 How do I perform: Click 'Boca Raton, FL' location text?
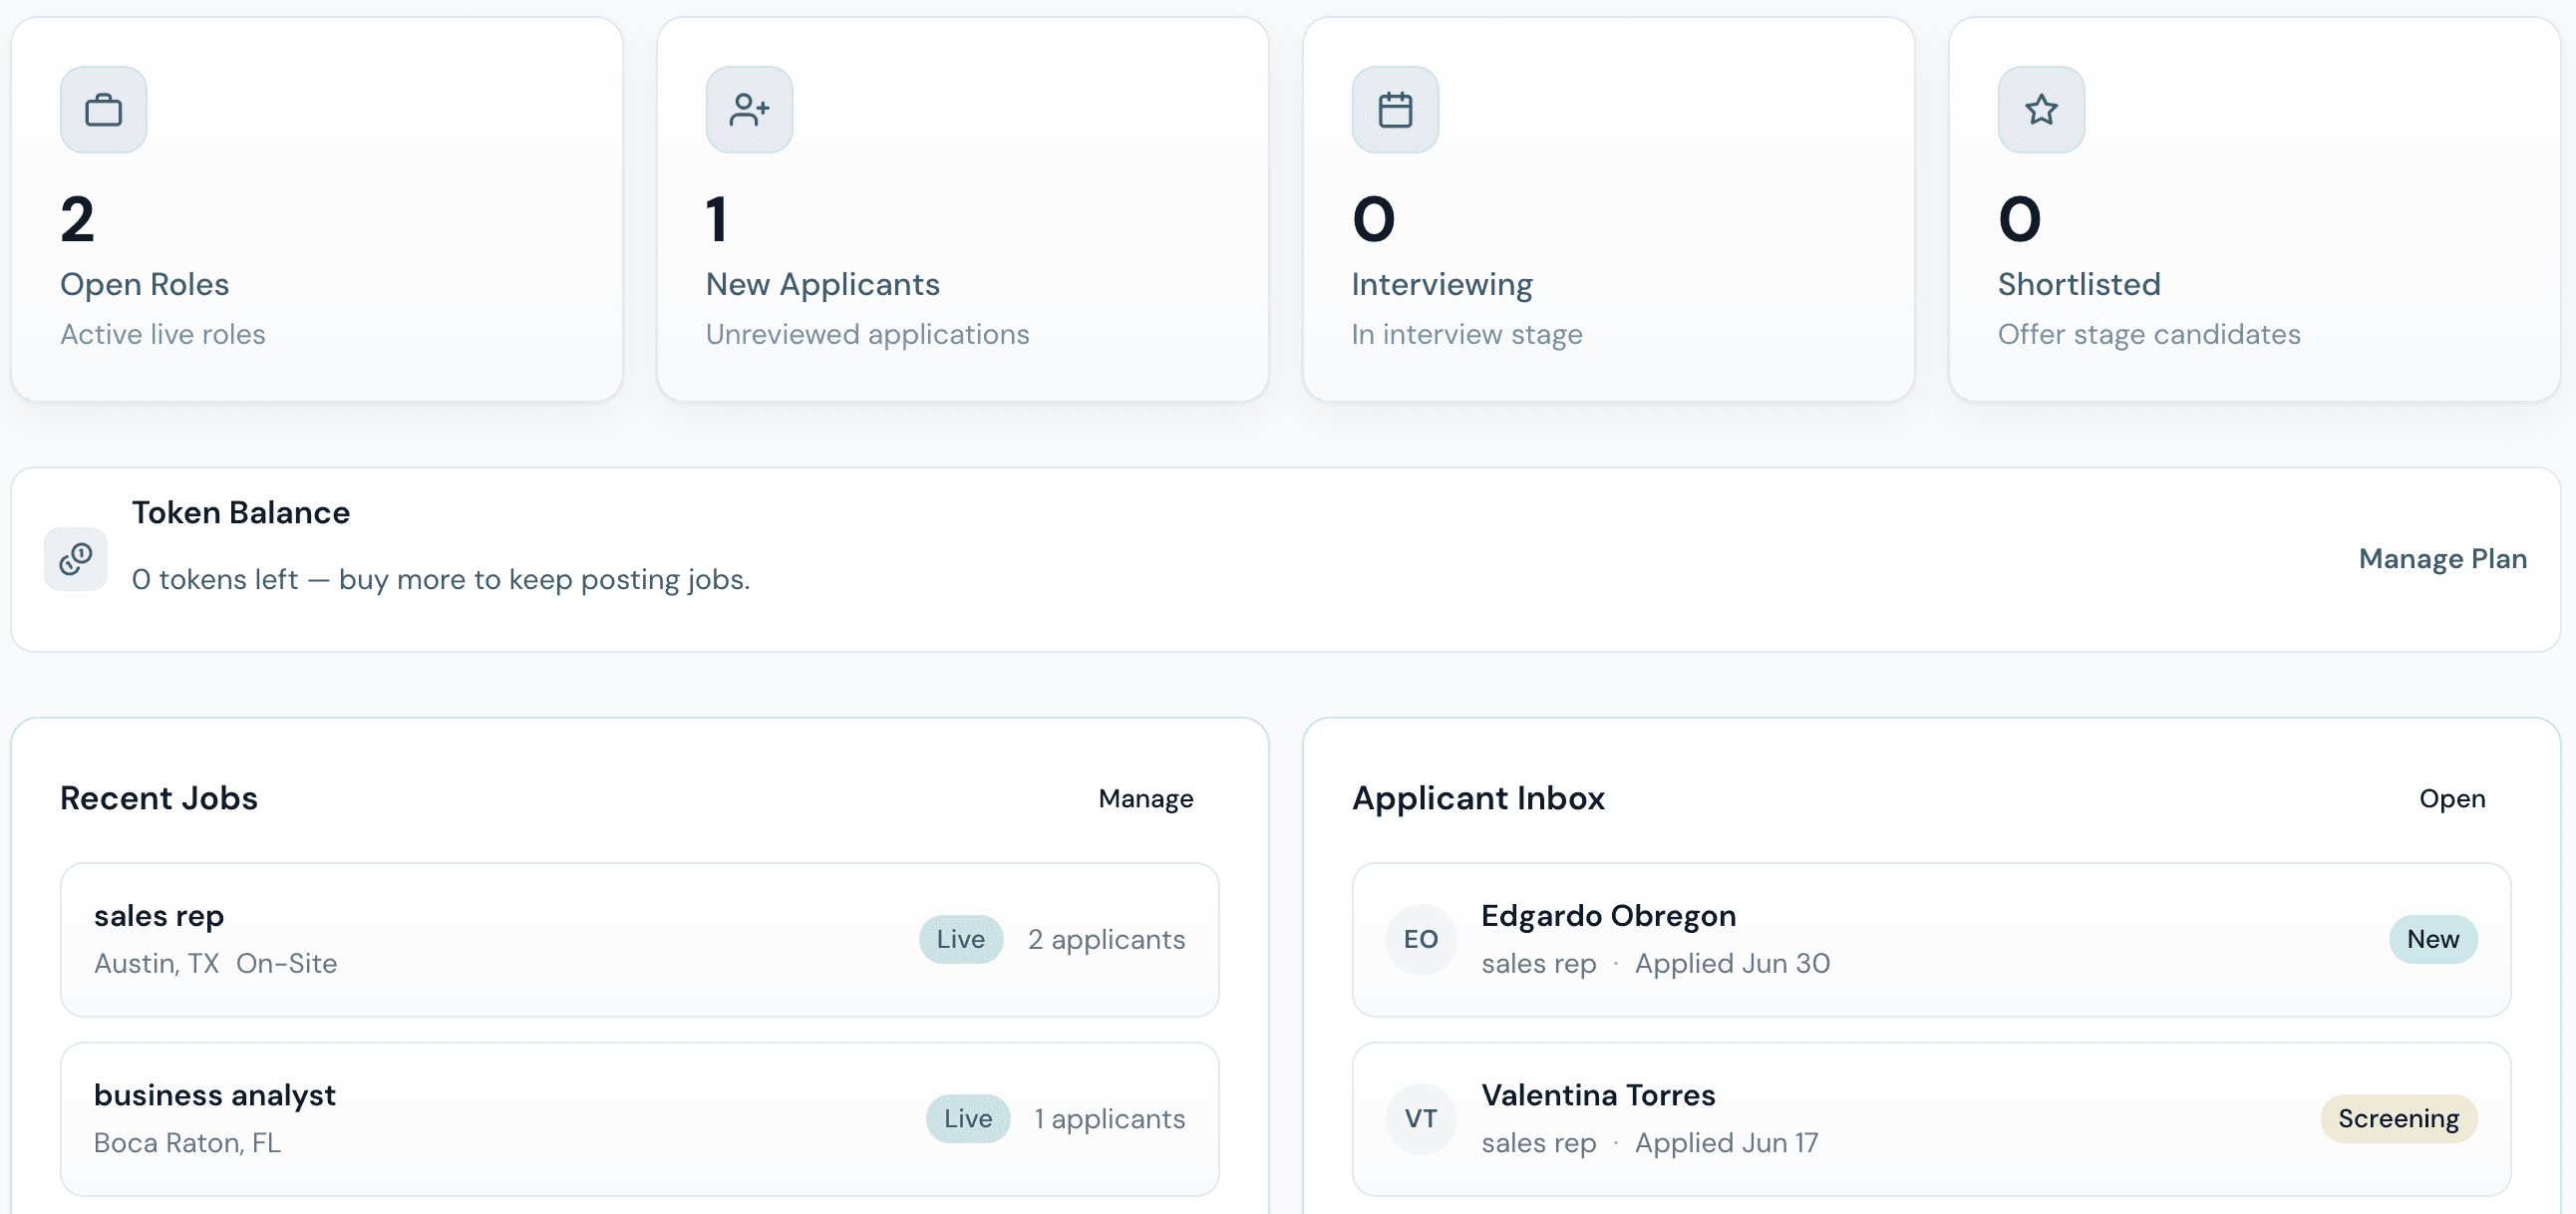click(x=187, y=1142)
